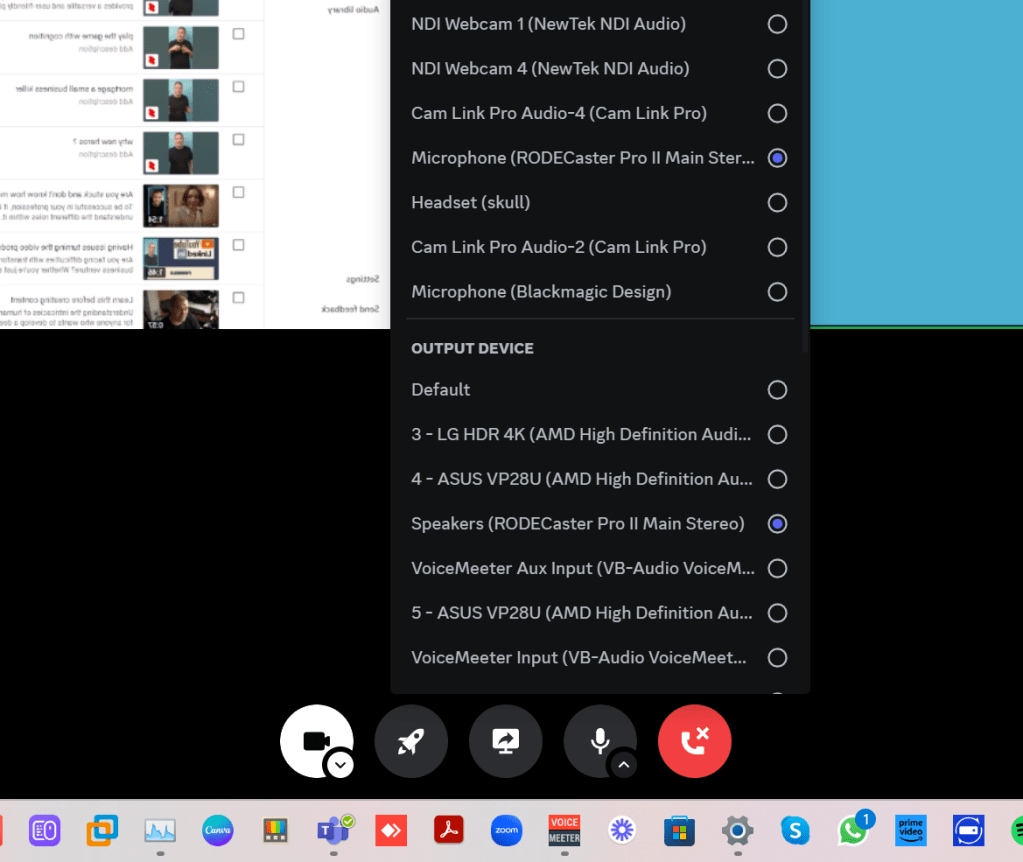The width and height of the screenshot is (1023, 862).
Task: Tick checkbox for 'why new heros ?' video
Action: pyautogui.click(x=239, y=140)
